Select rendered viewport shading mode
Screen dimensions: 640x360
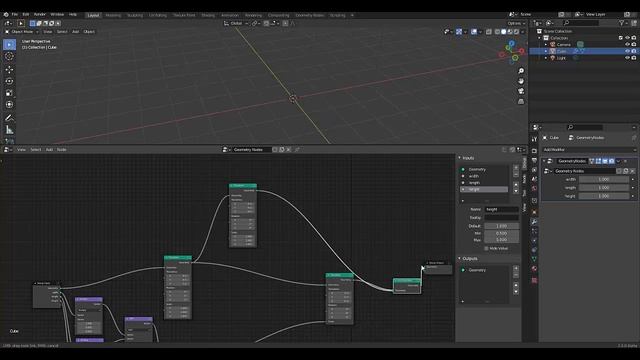(516, 32)
